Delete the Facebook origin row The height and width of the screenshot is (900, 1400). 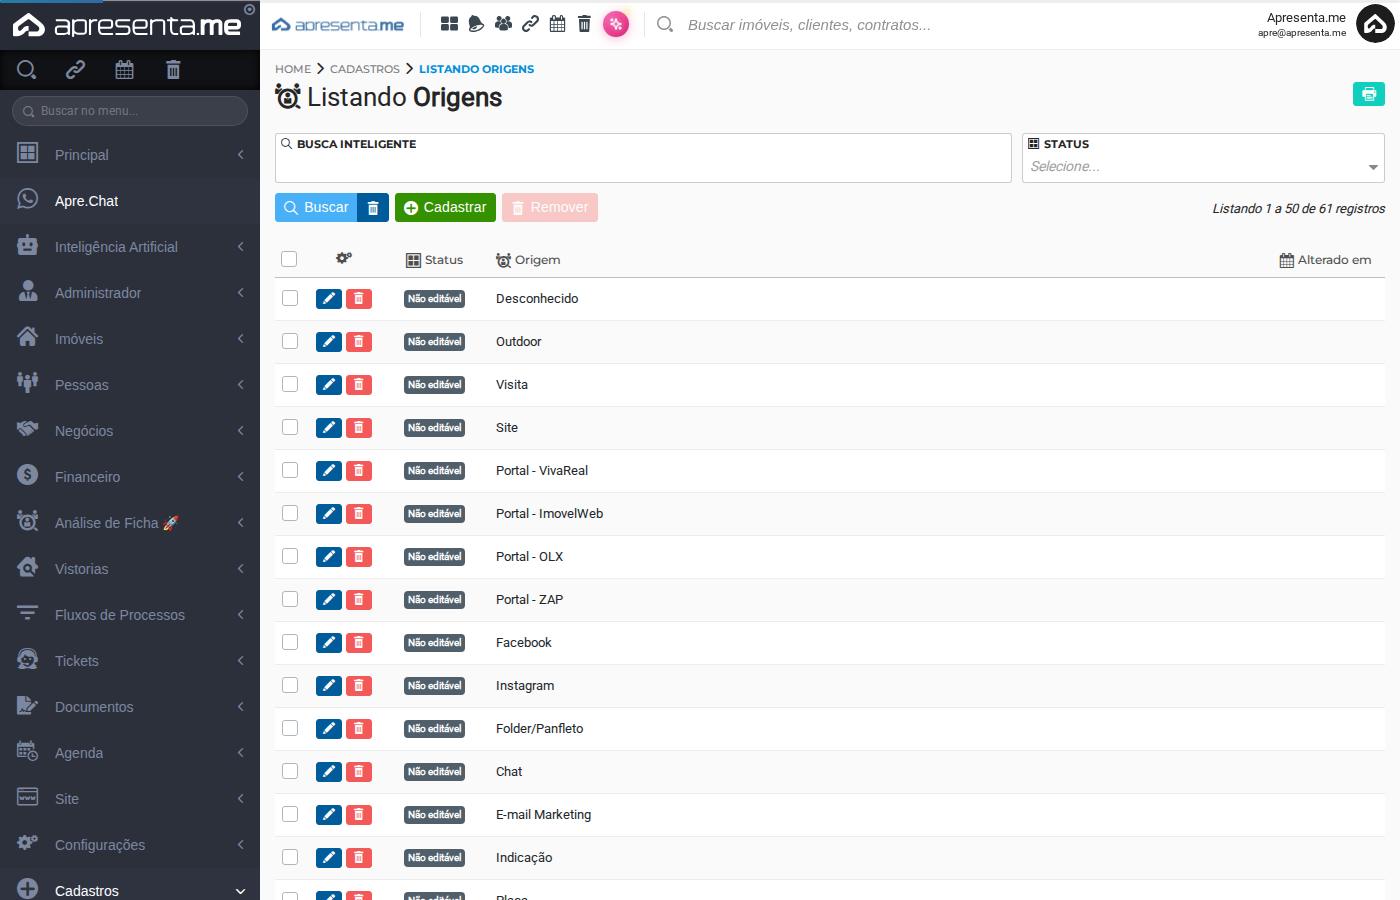tap(359, 643)
